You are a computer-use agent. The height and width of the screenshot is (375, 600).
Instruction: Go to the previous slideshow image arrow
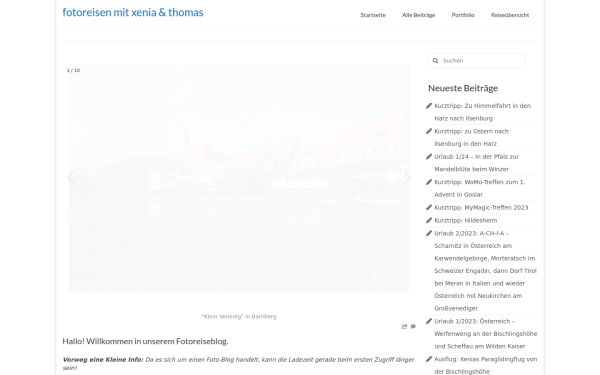coord(71,178)
